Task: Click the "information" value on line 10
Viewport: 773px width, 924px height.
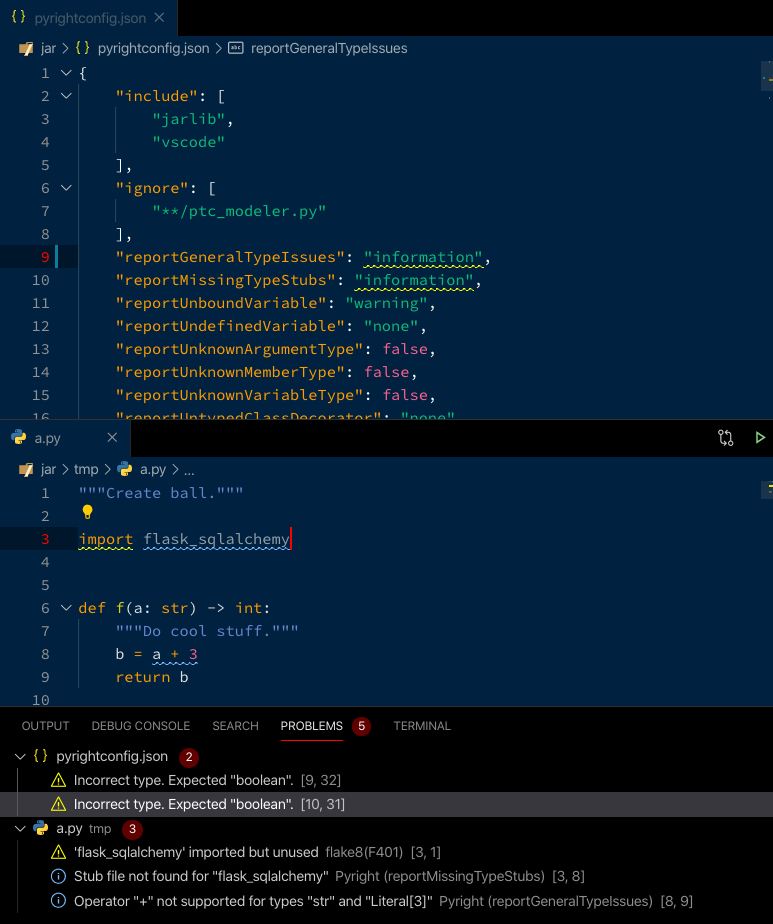Action: coord(414,280)
